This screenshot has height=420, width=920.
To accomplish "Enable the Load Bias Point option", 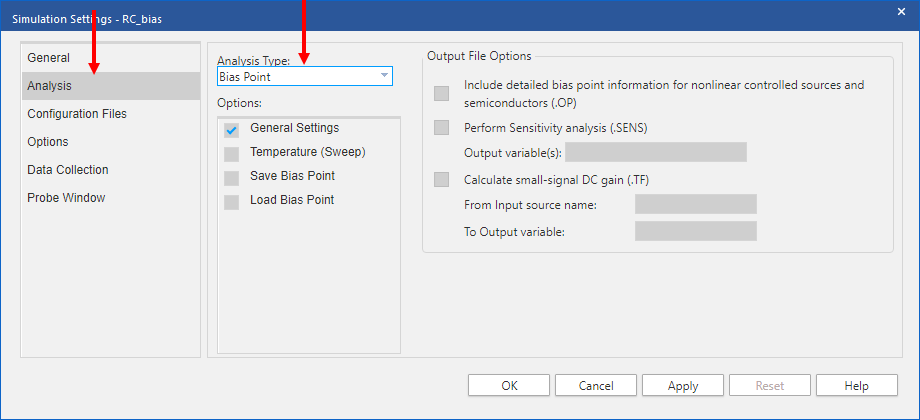I will (232, 202).
